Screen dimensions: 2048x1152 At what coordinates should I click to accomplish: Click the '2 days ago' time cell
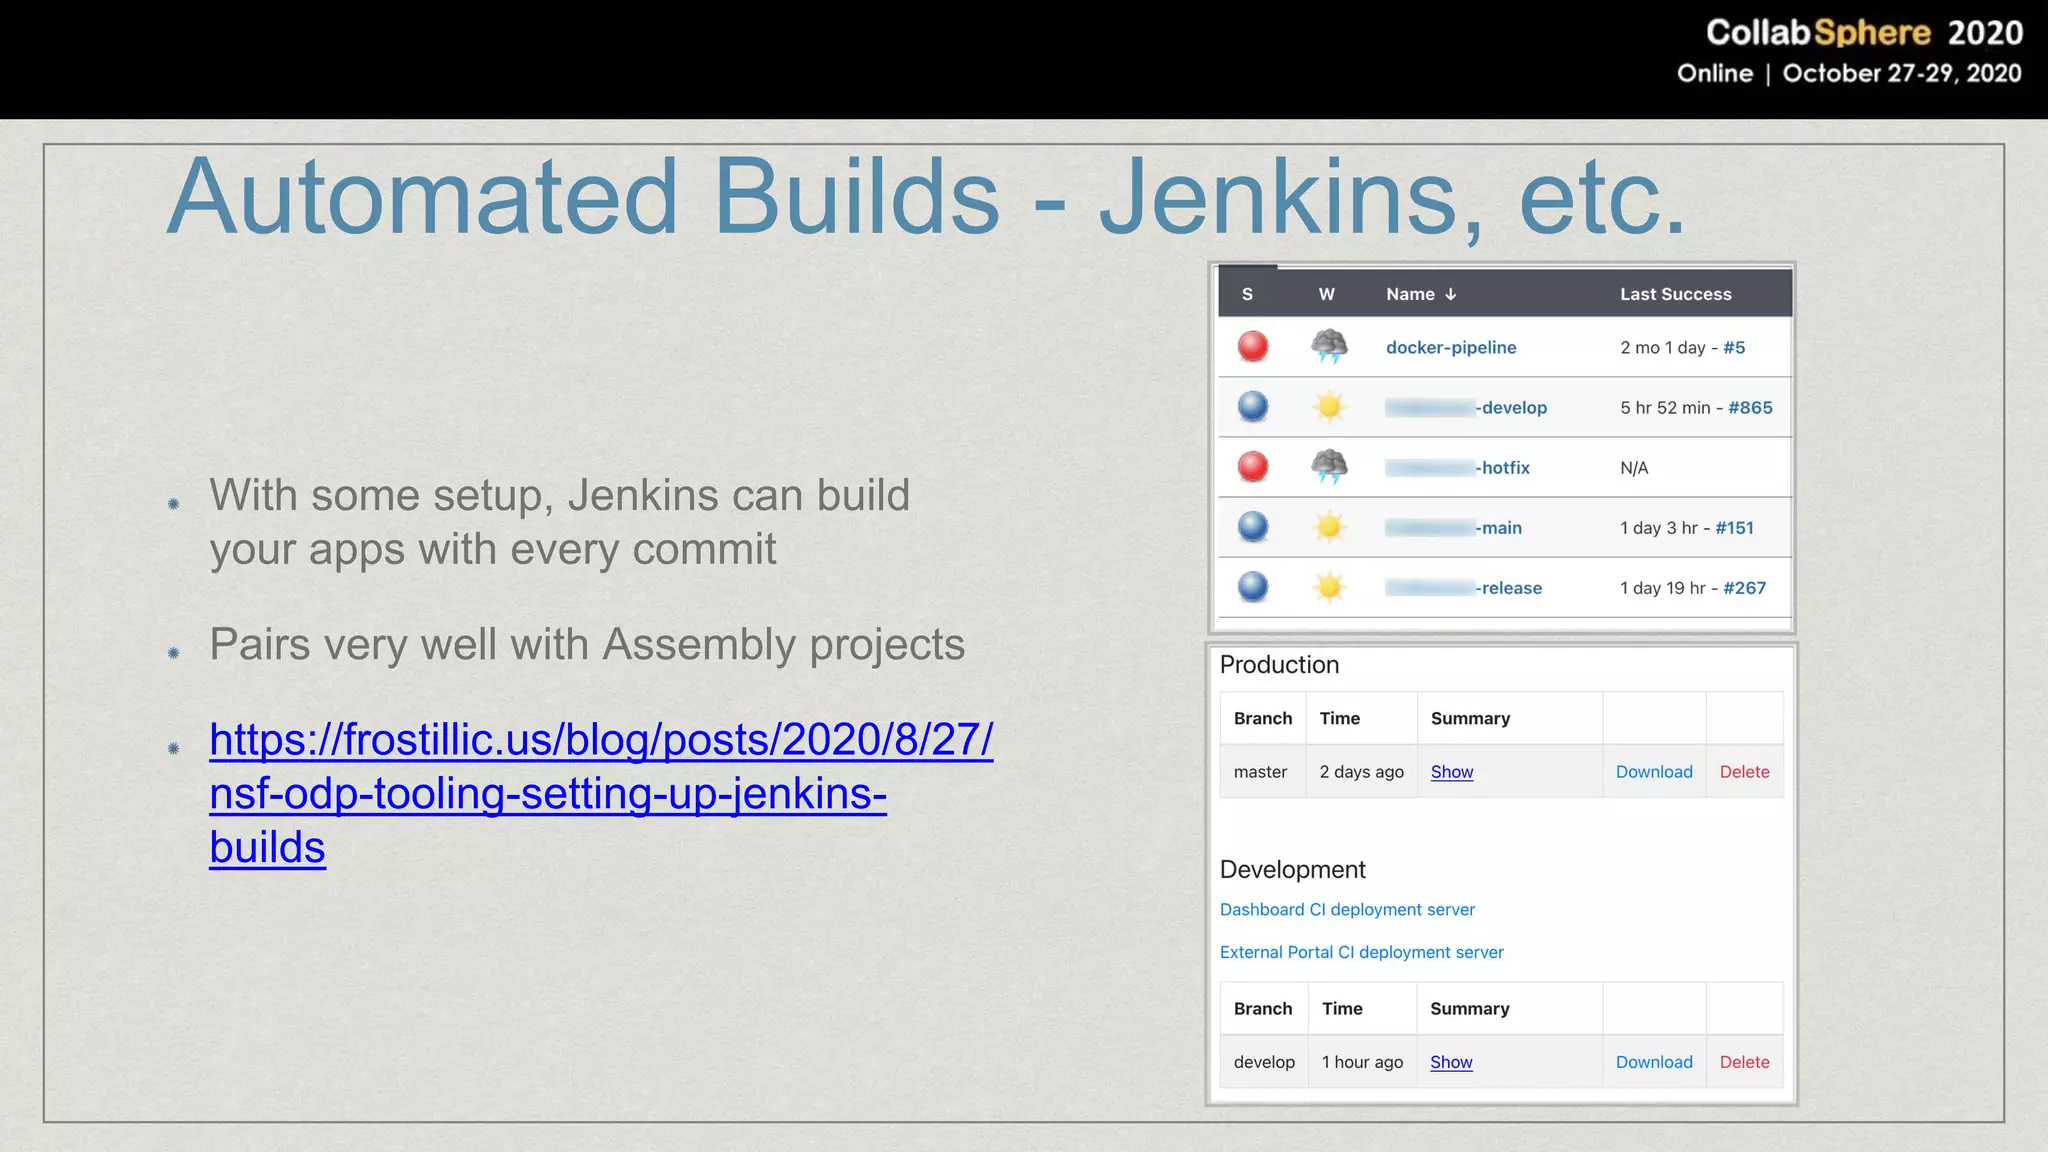pos(1361,771)
